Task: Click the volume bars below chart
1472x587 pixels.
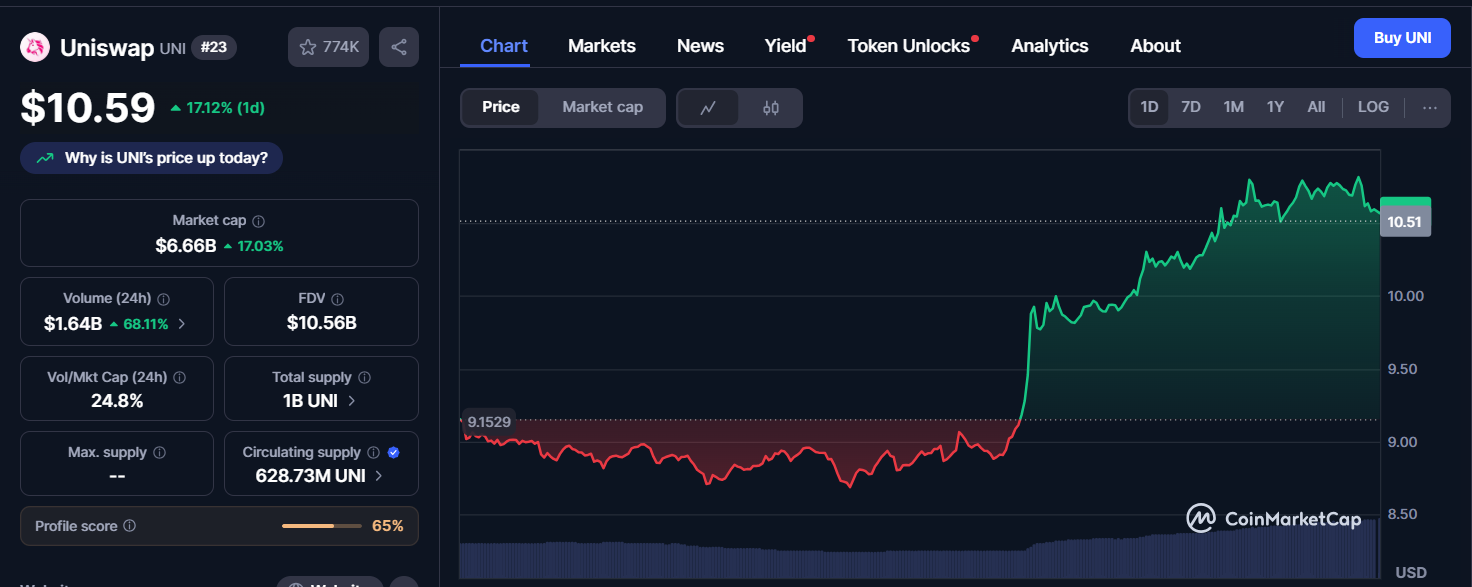Action: click(x=919, y=548)
